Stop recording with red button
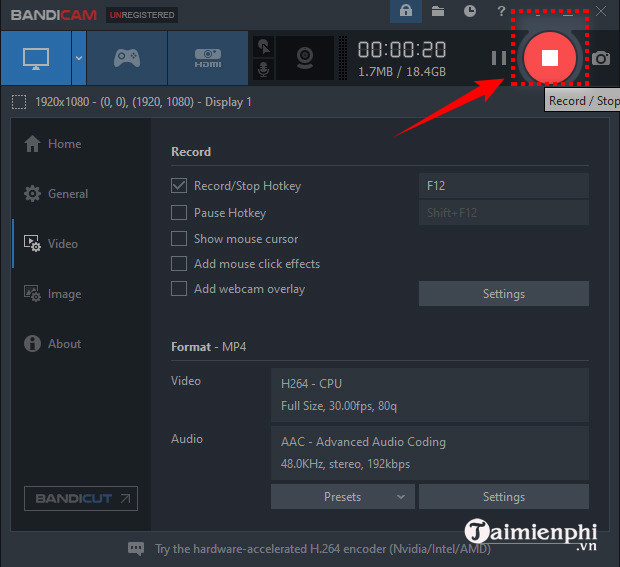Viewport: 620px width, 567px height. pyautogui.click(x=550, y=58)
